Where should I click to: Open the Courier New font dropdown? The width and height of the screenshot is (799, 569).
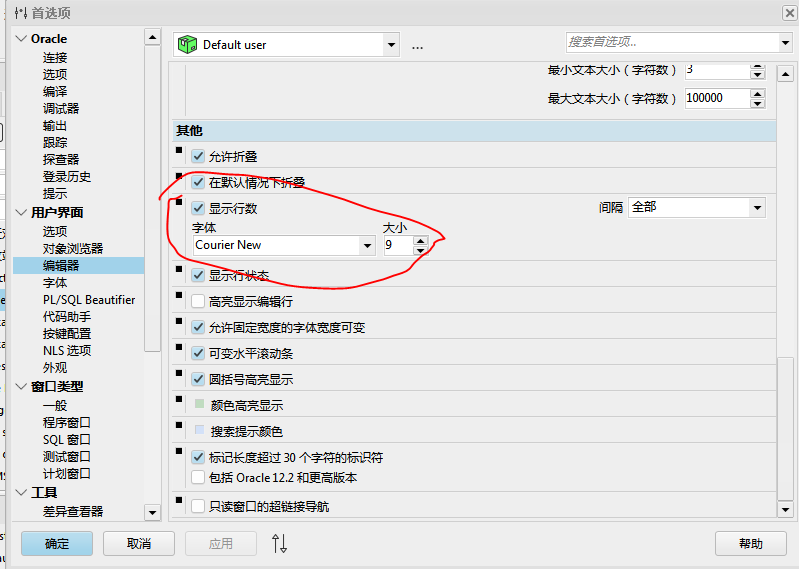(367, 245)
